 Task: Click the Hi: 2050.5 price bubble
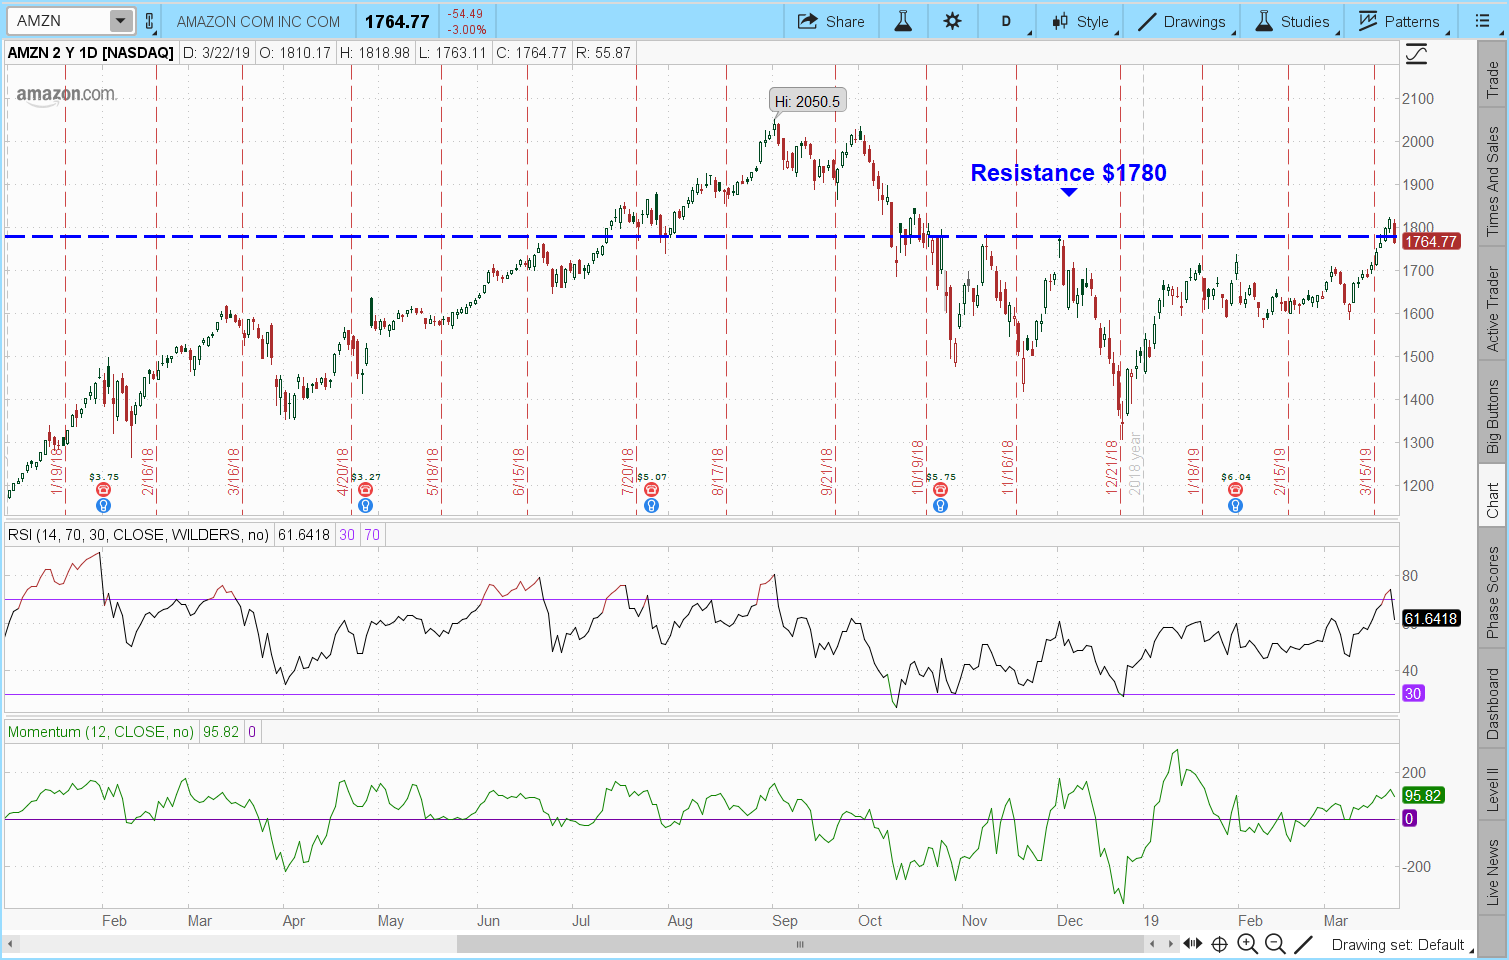click(808, 101)
